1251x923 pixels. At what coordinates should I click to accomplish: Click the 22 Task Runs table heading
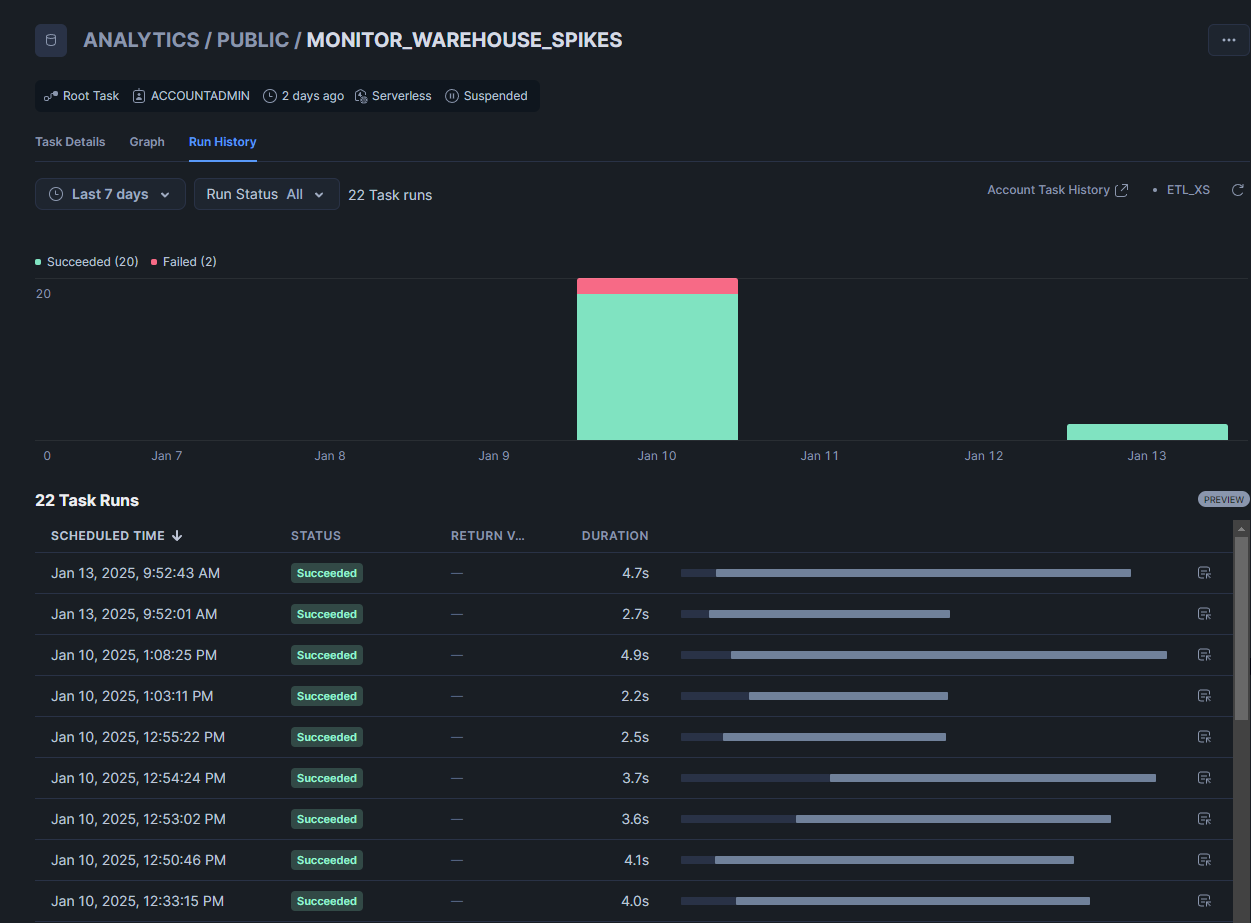(87, 500)
